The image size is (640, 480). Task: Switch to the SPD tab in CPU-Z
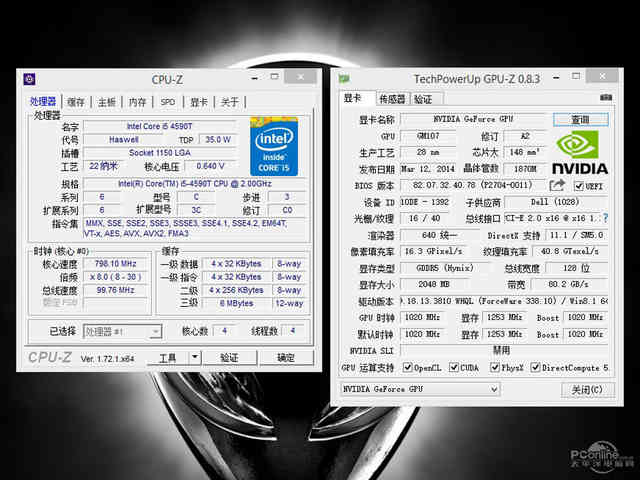tap(167, 101)
